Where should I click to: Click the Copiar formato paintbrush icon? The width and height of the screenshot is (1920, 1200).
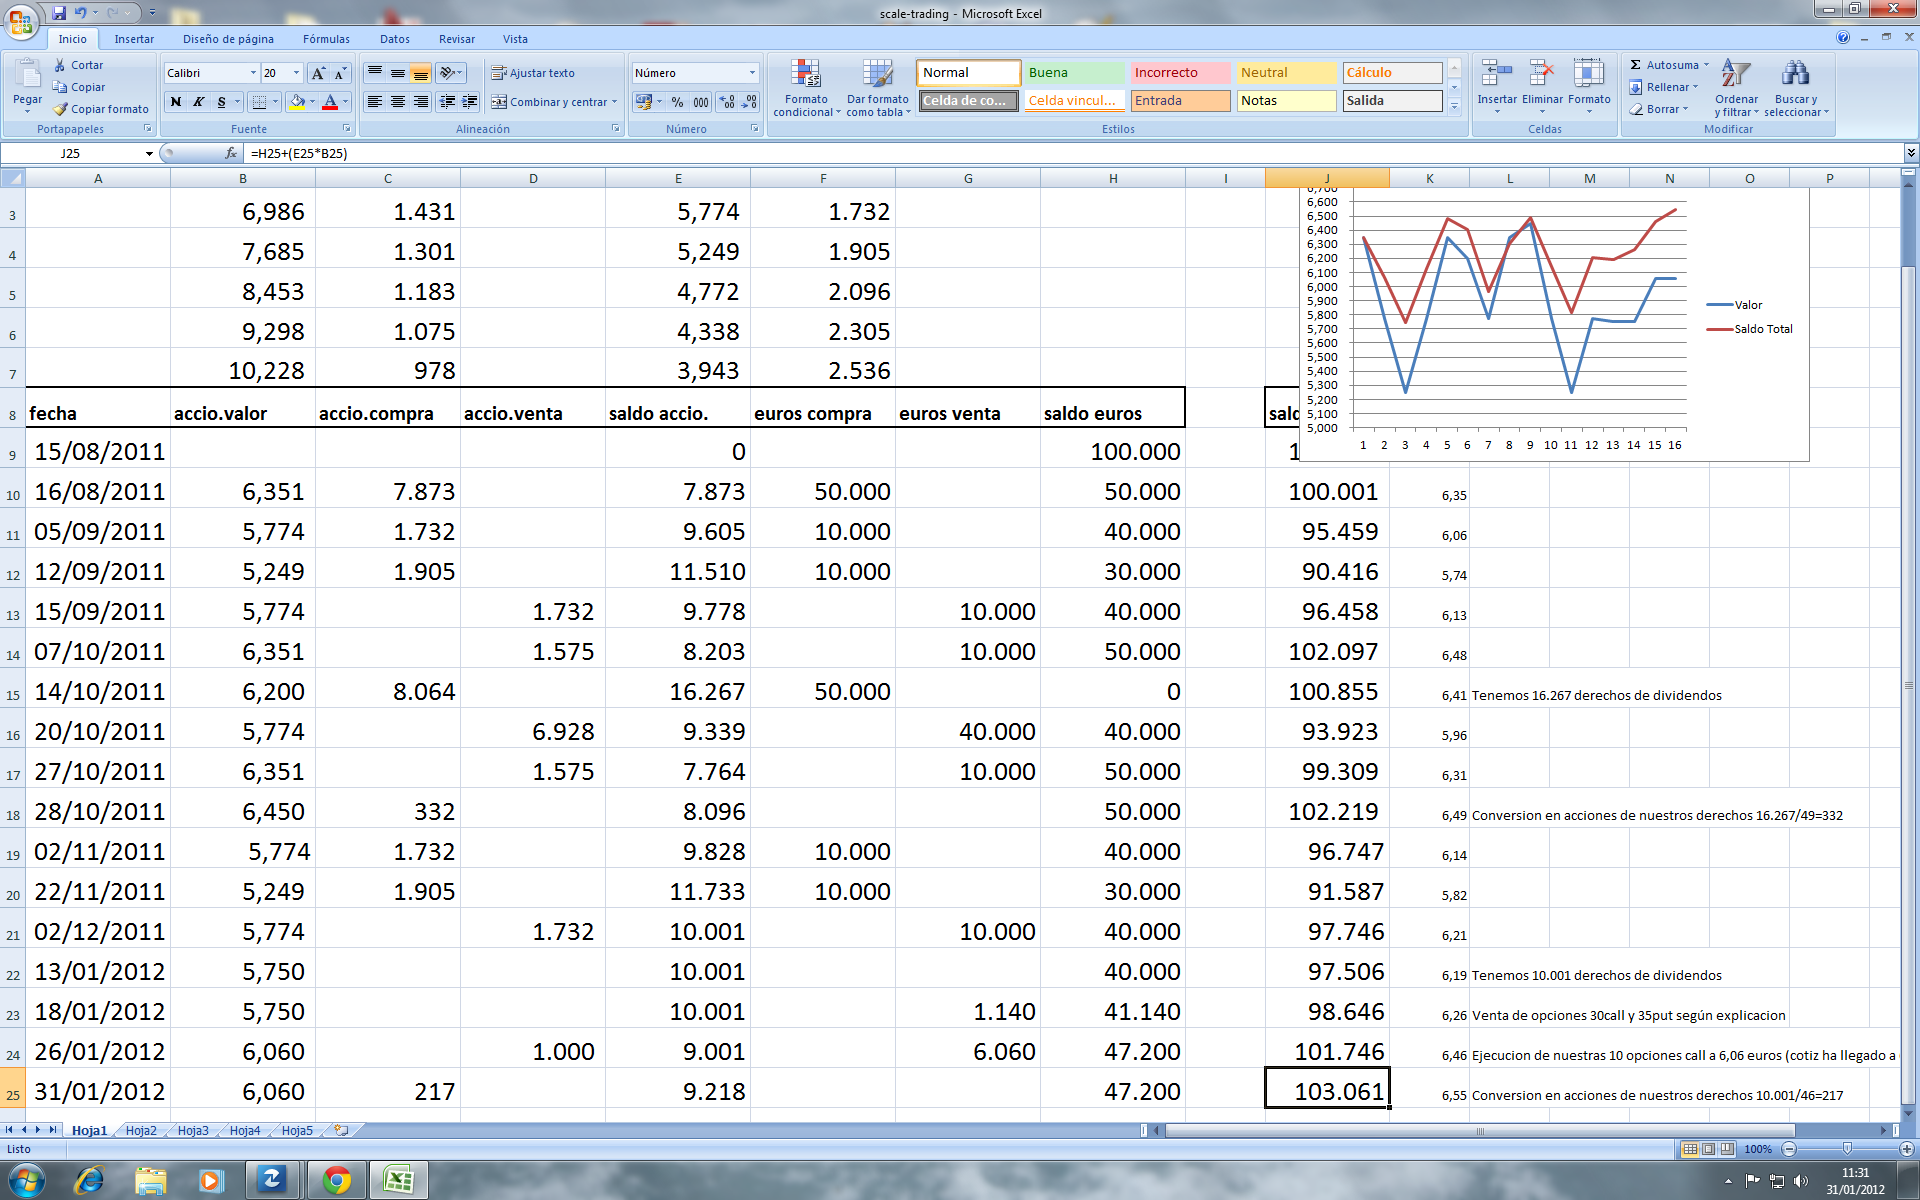61,109
